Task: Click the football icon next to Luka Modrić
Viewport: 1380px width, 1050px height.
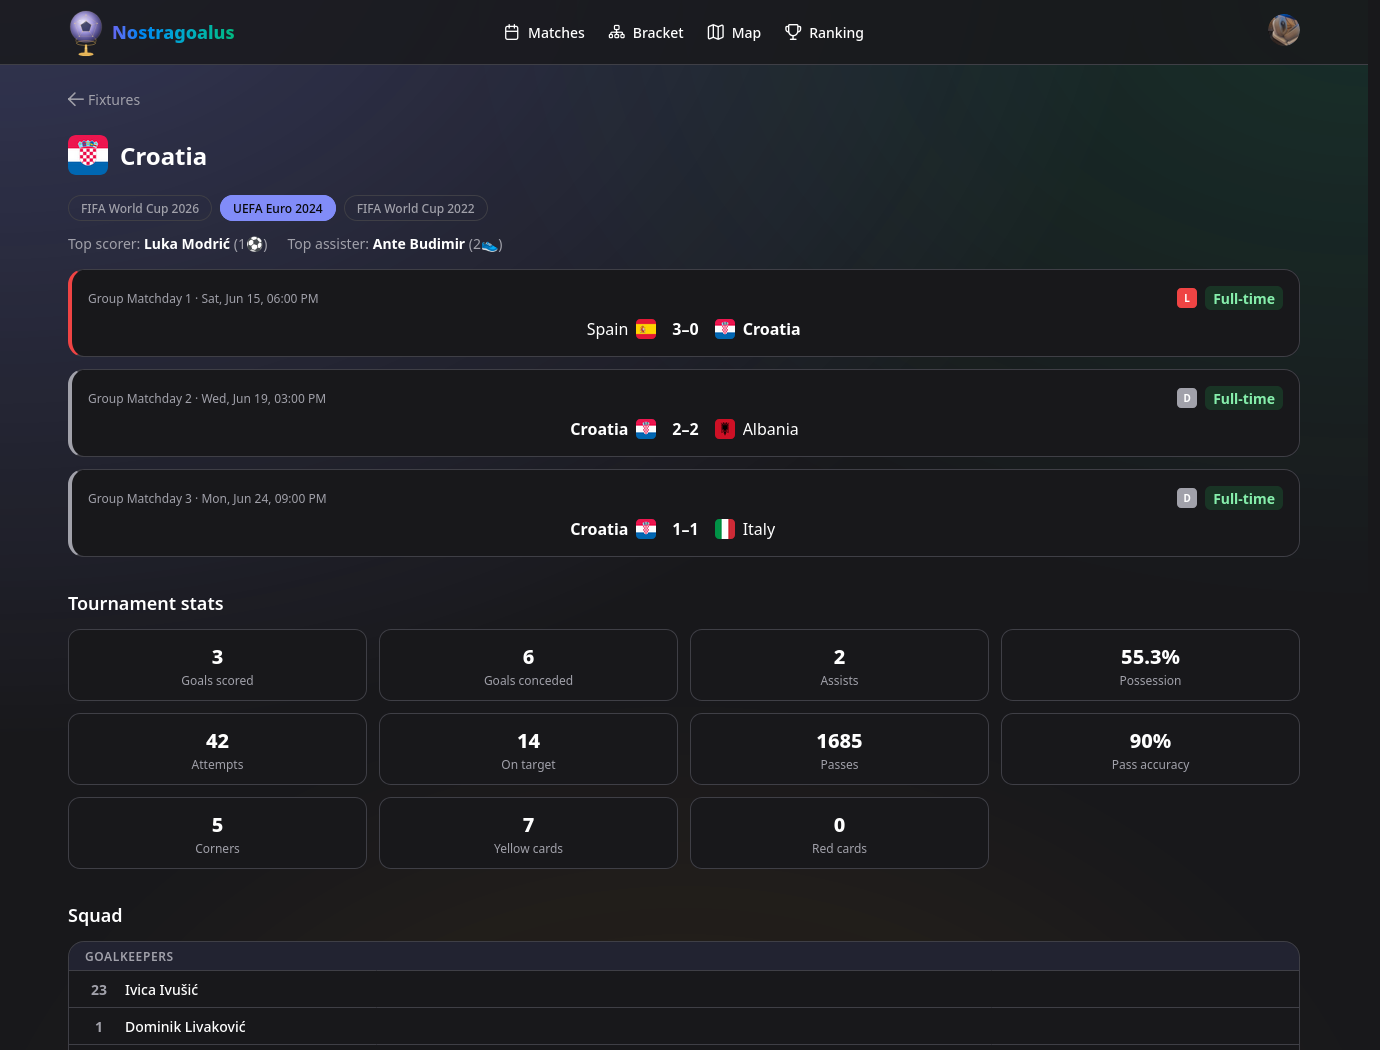Action: 255,244
